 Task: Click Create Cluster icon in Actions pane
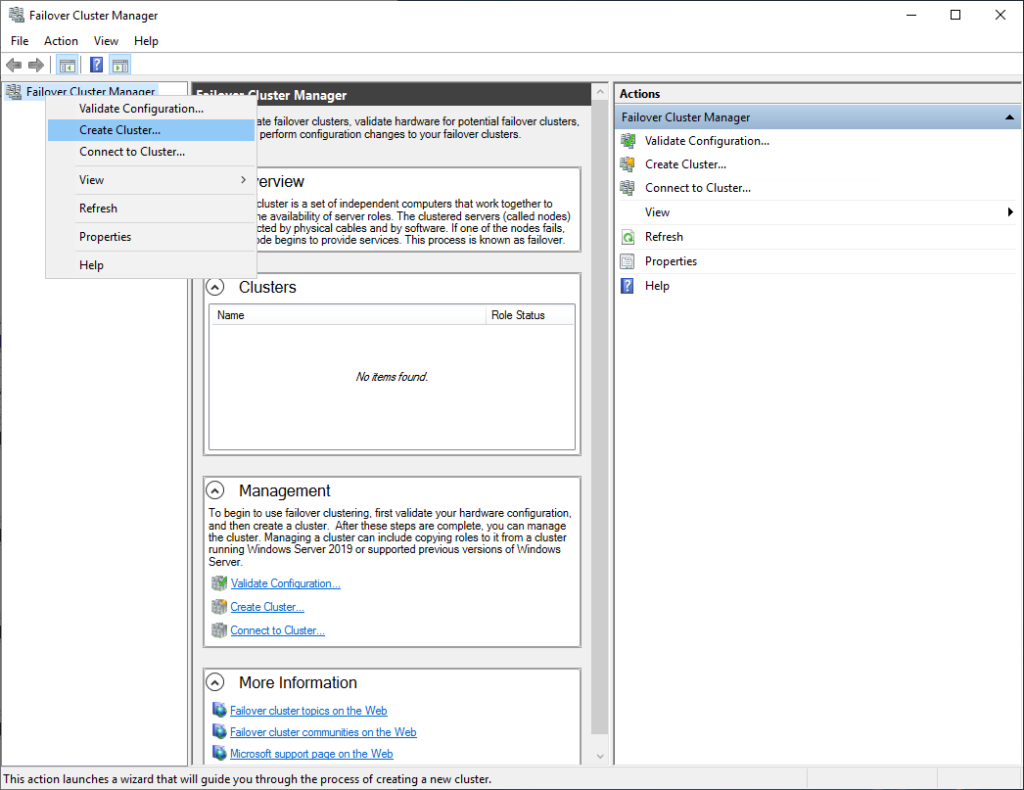(x=627, y=164)
